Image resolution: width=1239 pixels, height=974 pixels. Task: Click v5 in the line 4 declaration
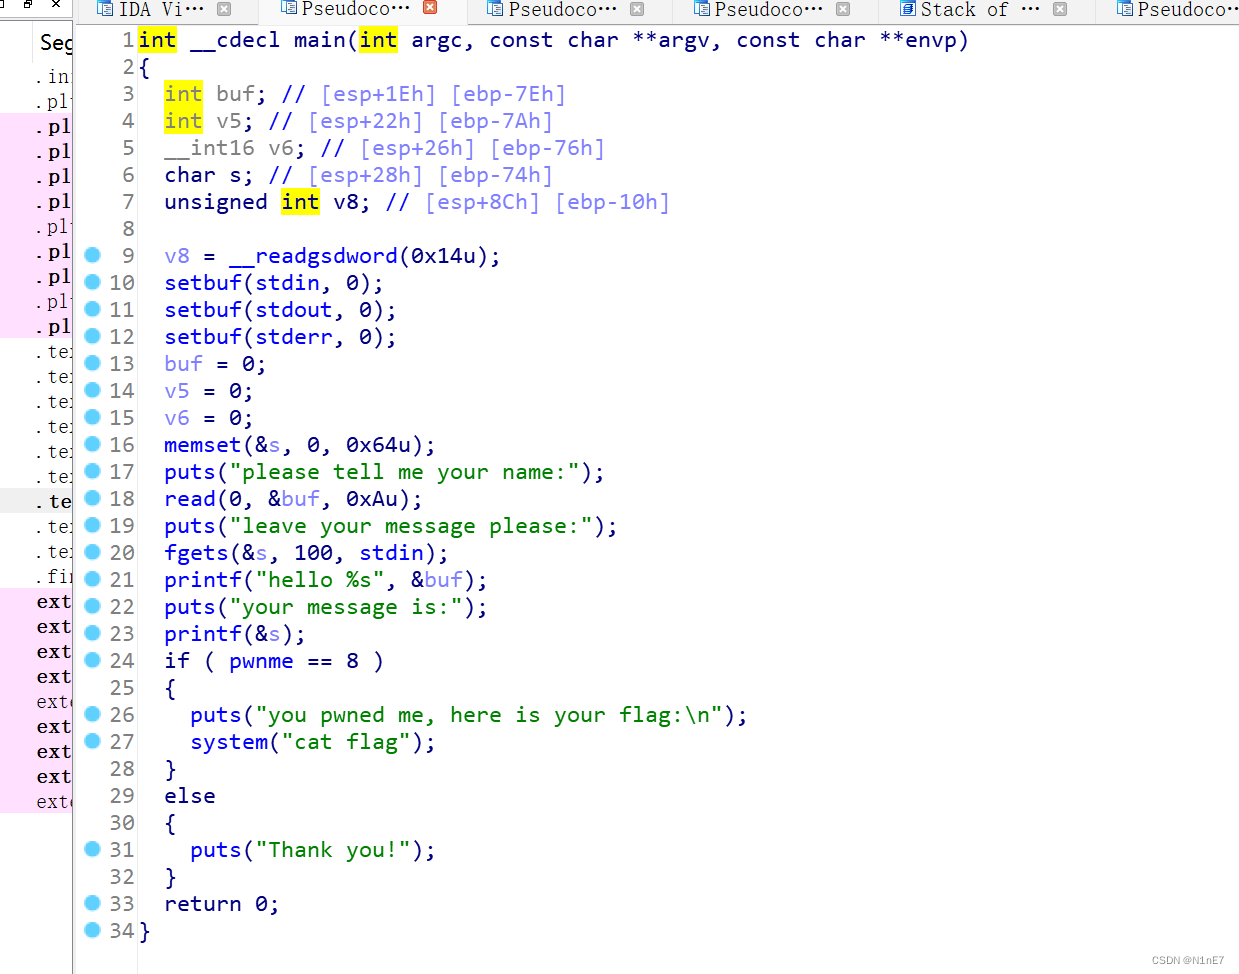[228, 121]
